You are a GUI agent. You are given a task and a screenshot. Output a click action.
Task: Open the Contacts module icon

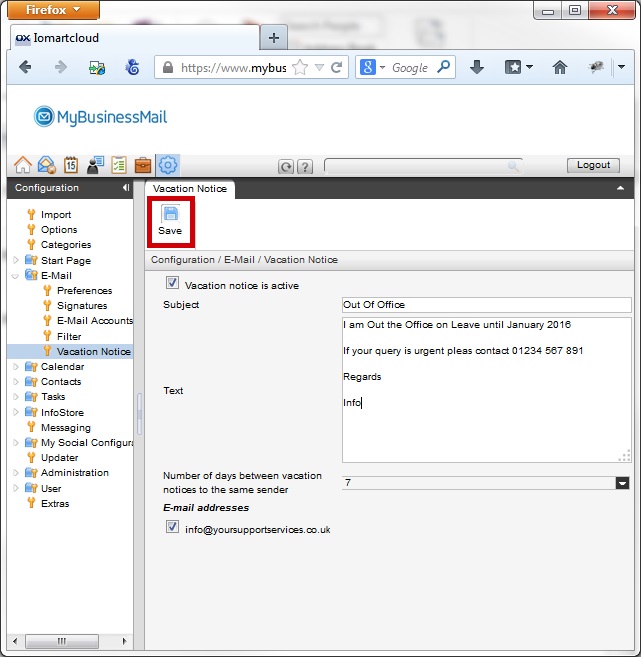(x=95, y=166)
